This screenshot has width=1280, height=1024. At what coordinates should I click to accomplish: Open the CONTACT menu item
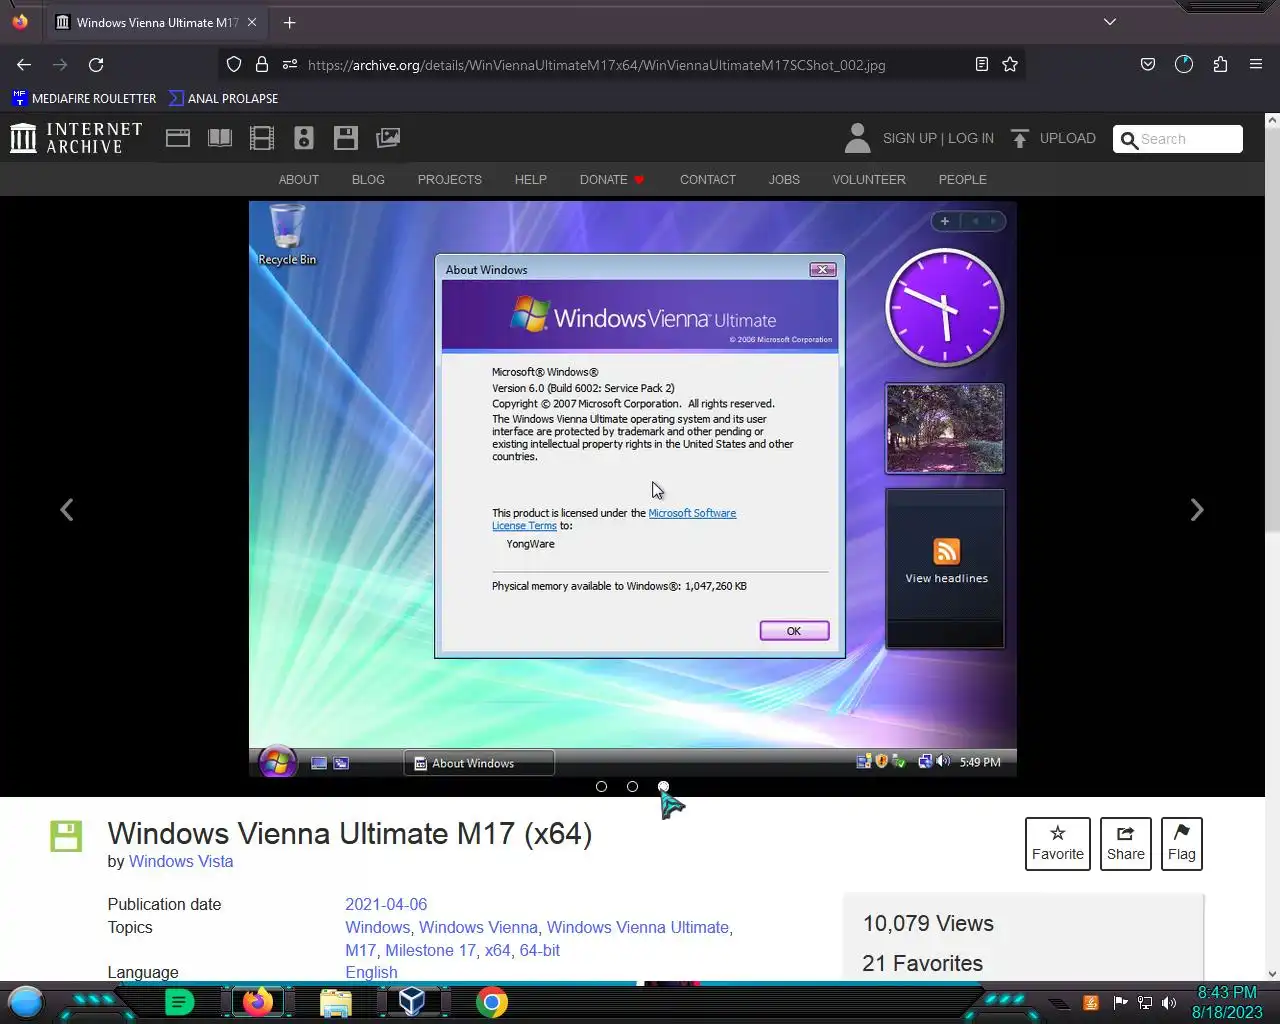[708, 180]
